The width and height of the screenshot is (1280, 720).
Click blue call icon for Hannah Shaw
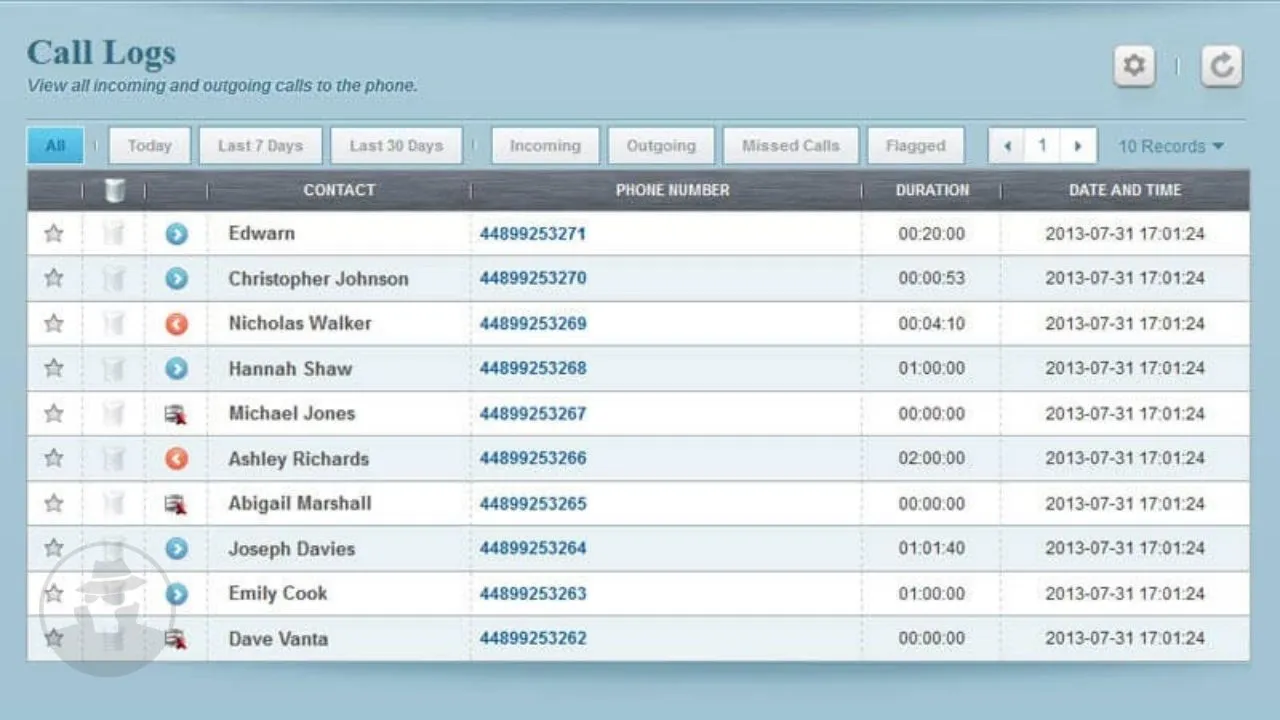click(176, 369)
